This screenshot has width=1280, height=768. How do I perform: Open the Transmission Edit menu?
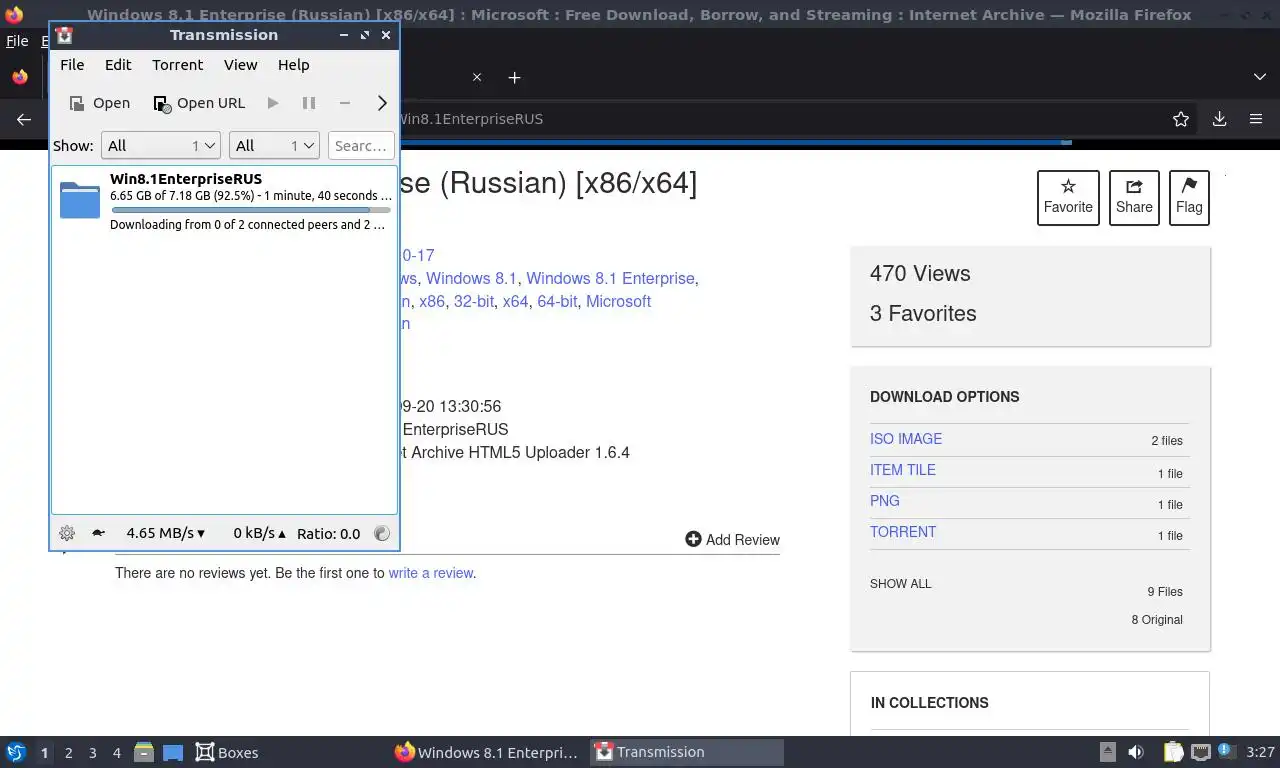point(118,65)
